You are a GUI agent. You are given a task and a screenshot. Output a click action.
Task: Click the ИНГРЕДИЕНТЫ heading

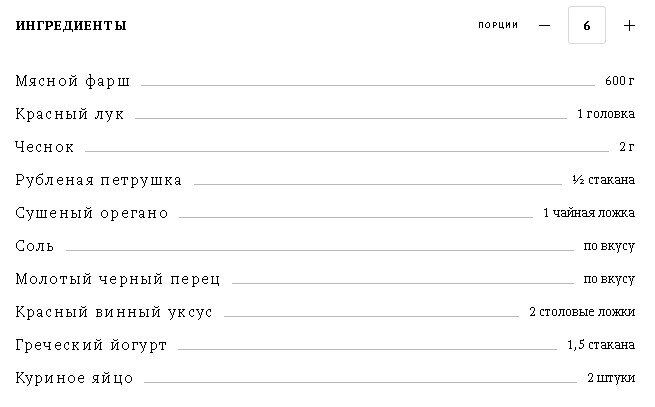pos(71,26)
